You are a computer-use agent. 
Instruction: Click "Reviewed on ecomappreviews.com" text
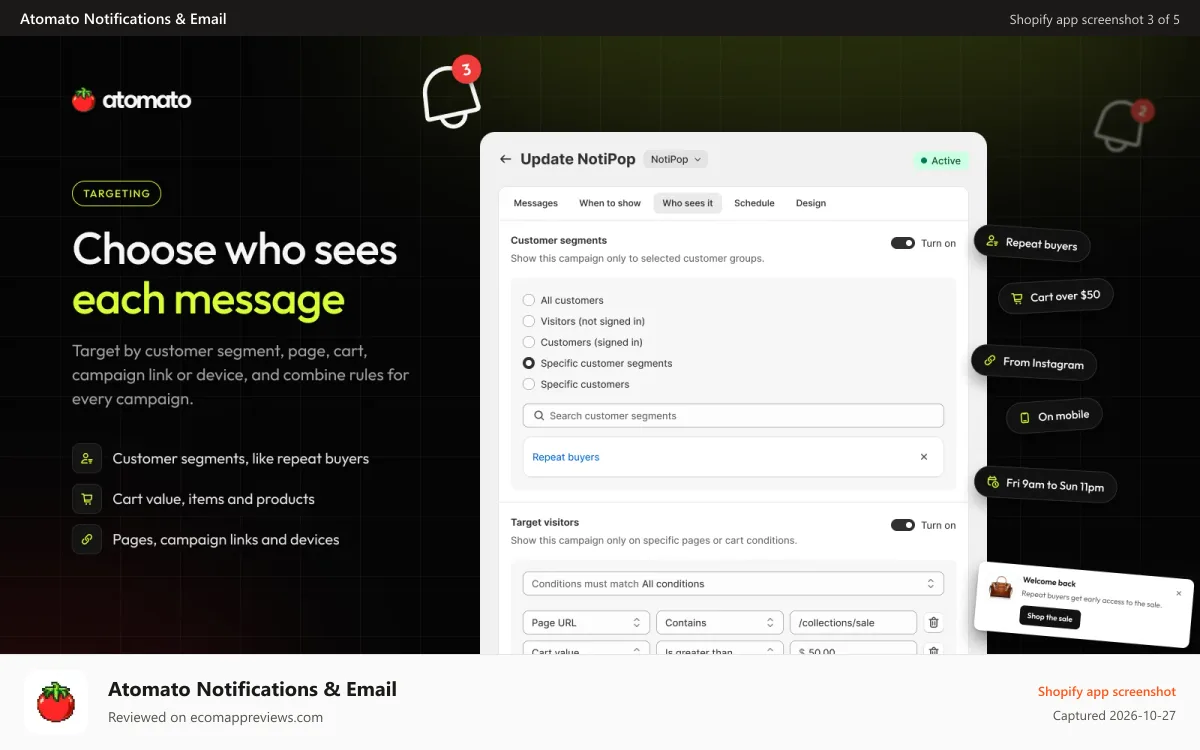point(215,717)
